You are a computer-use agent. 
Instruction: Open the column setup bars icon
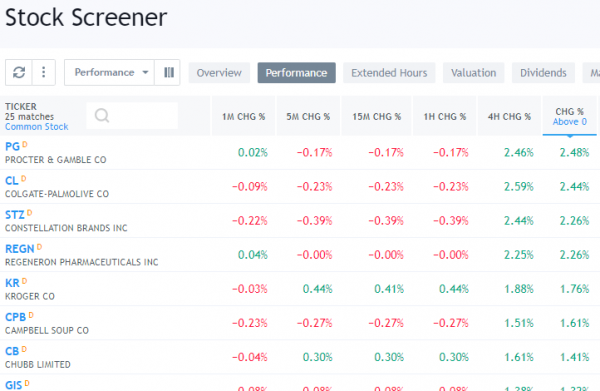(x=168, y=72)
